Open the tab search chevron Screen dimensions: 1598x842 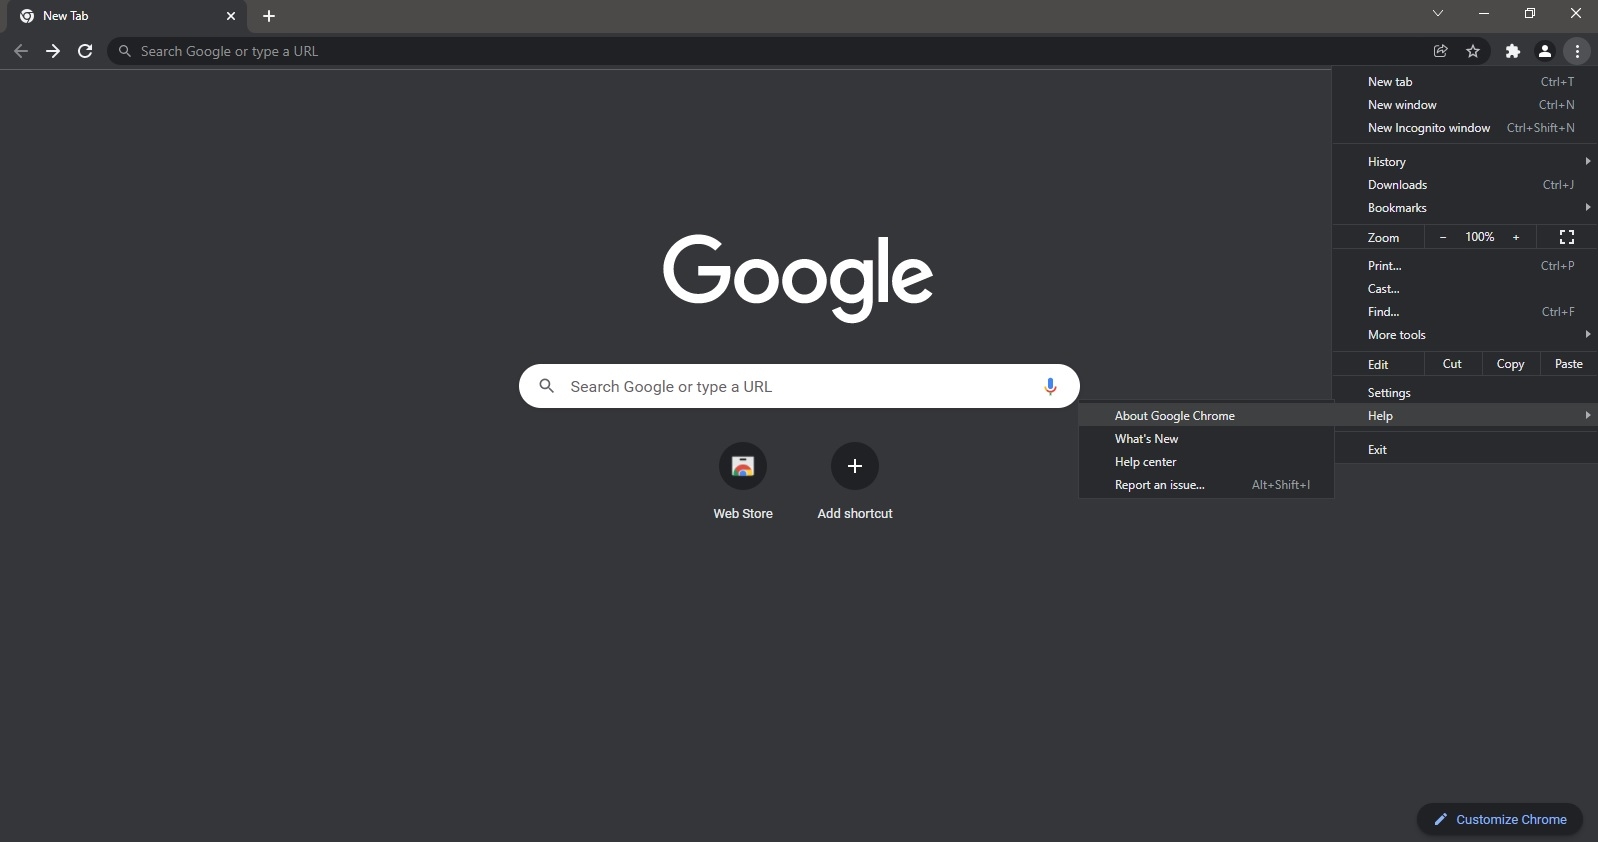(1438, 14)
